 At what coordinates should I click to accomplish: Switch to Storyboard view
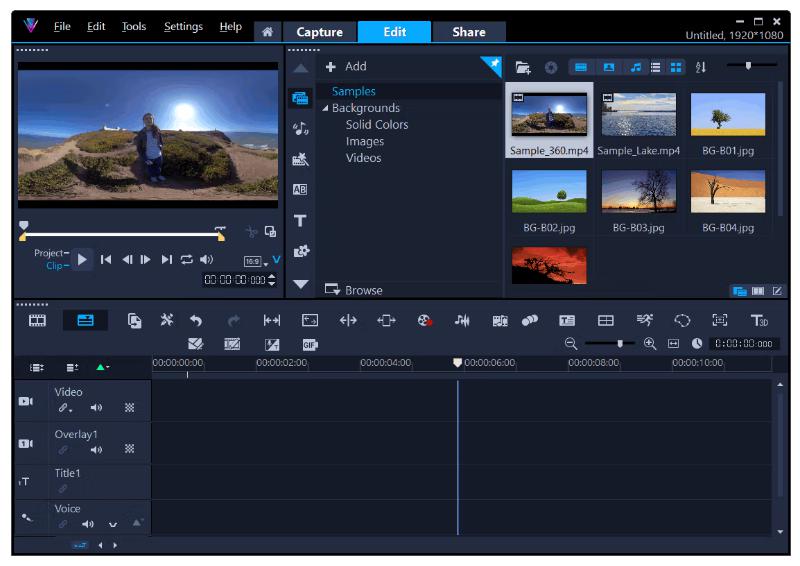click(37, 320)
